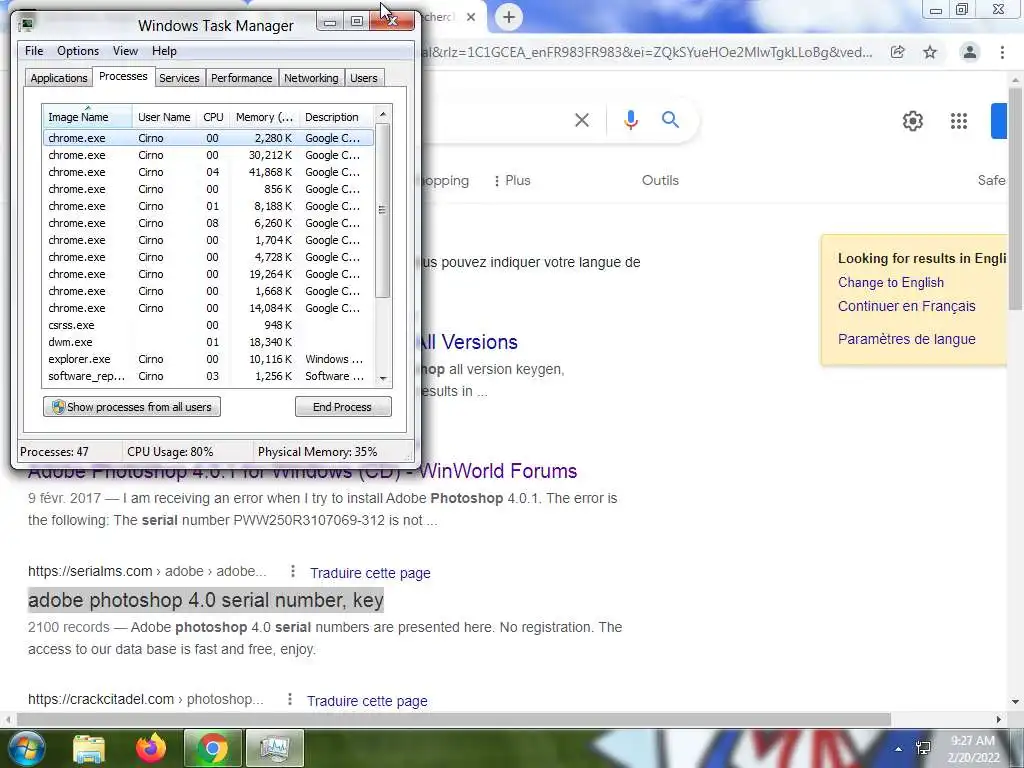This screenshot has width=1024, height=768.
Task: Open adobe photoshop 4.0 serial number result
Action: 206,600
